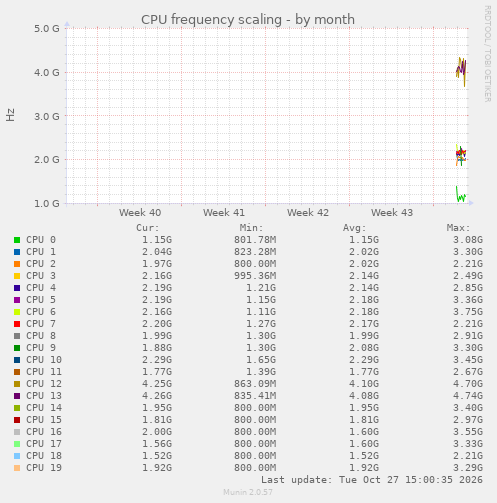497x503 pixels.
Task: Click the light green CPU 17 swatch
Action: (17, 444)
